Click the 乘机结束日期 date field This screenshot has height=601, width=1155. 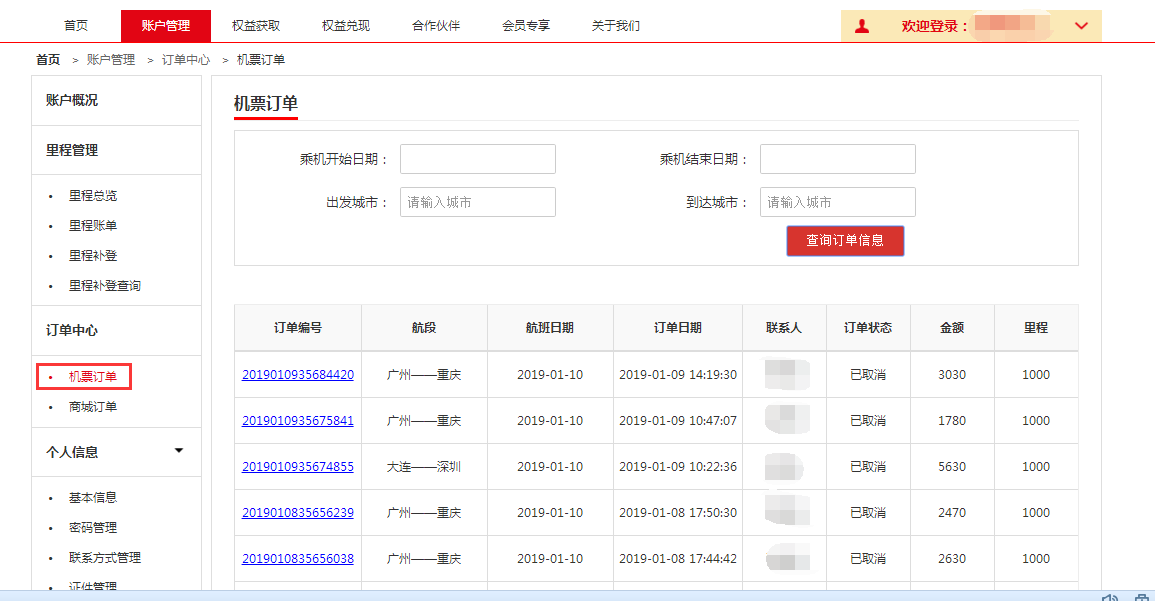point(838,159)
